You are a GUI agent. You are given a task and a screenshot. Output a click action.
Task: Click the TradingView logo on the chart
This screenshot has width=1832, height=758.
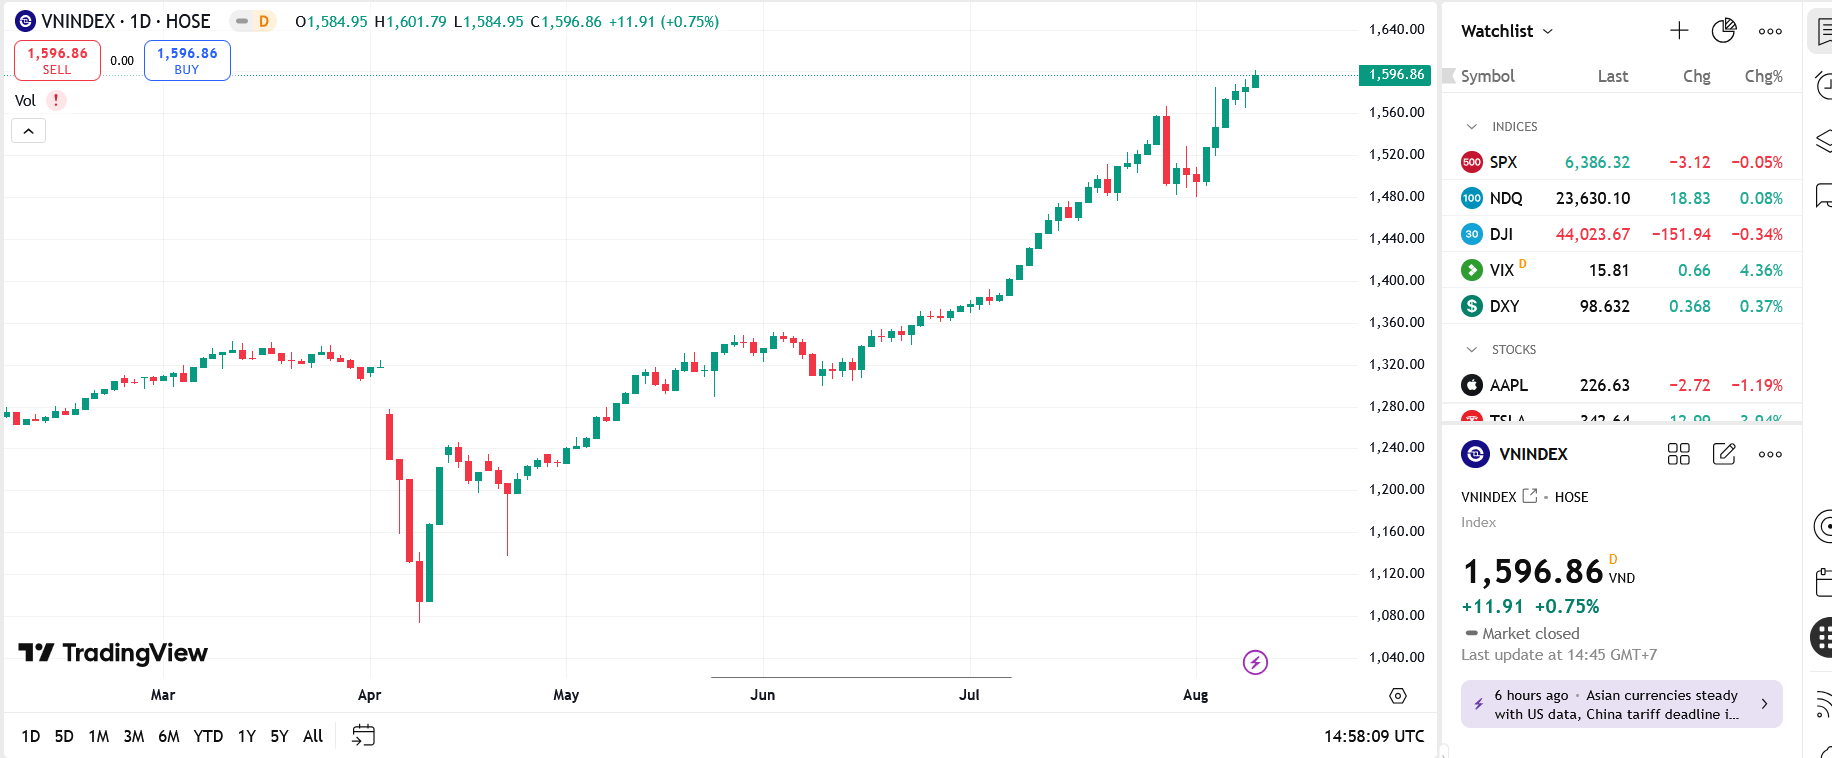coord(113,653)
